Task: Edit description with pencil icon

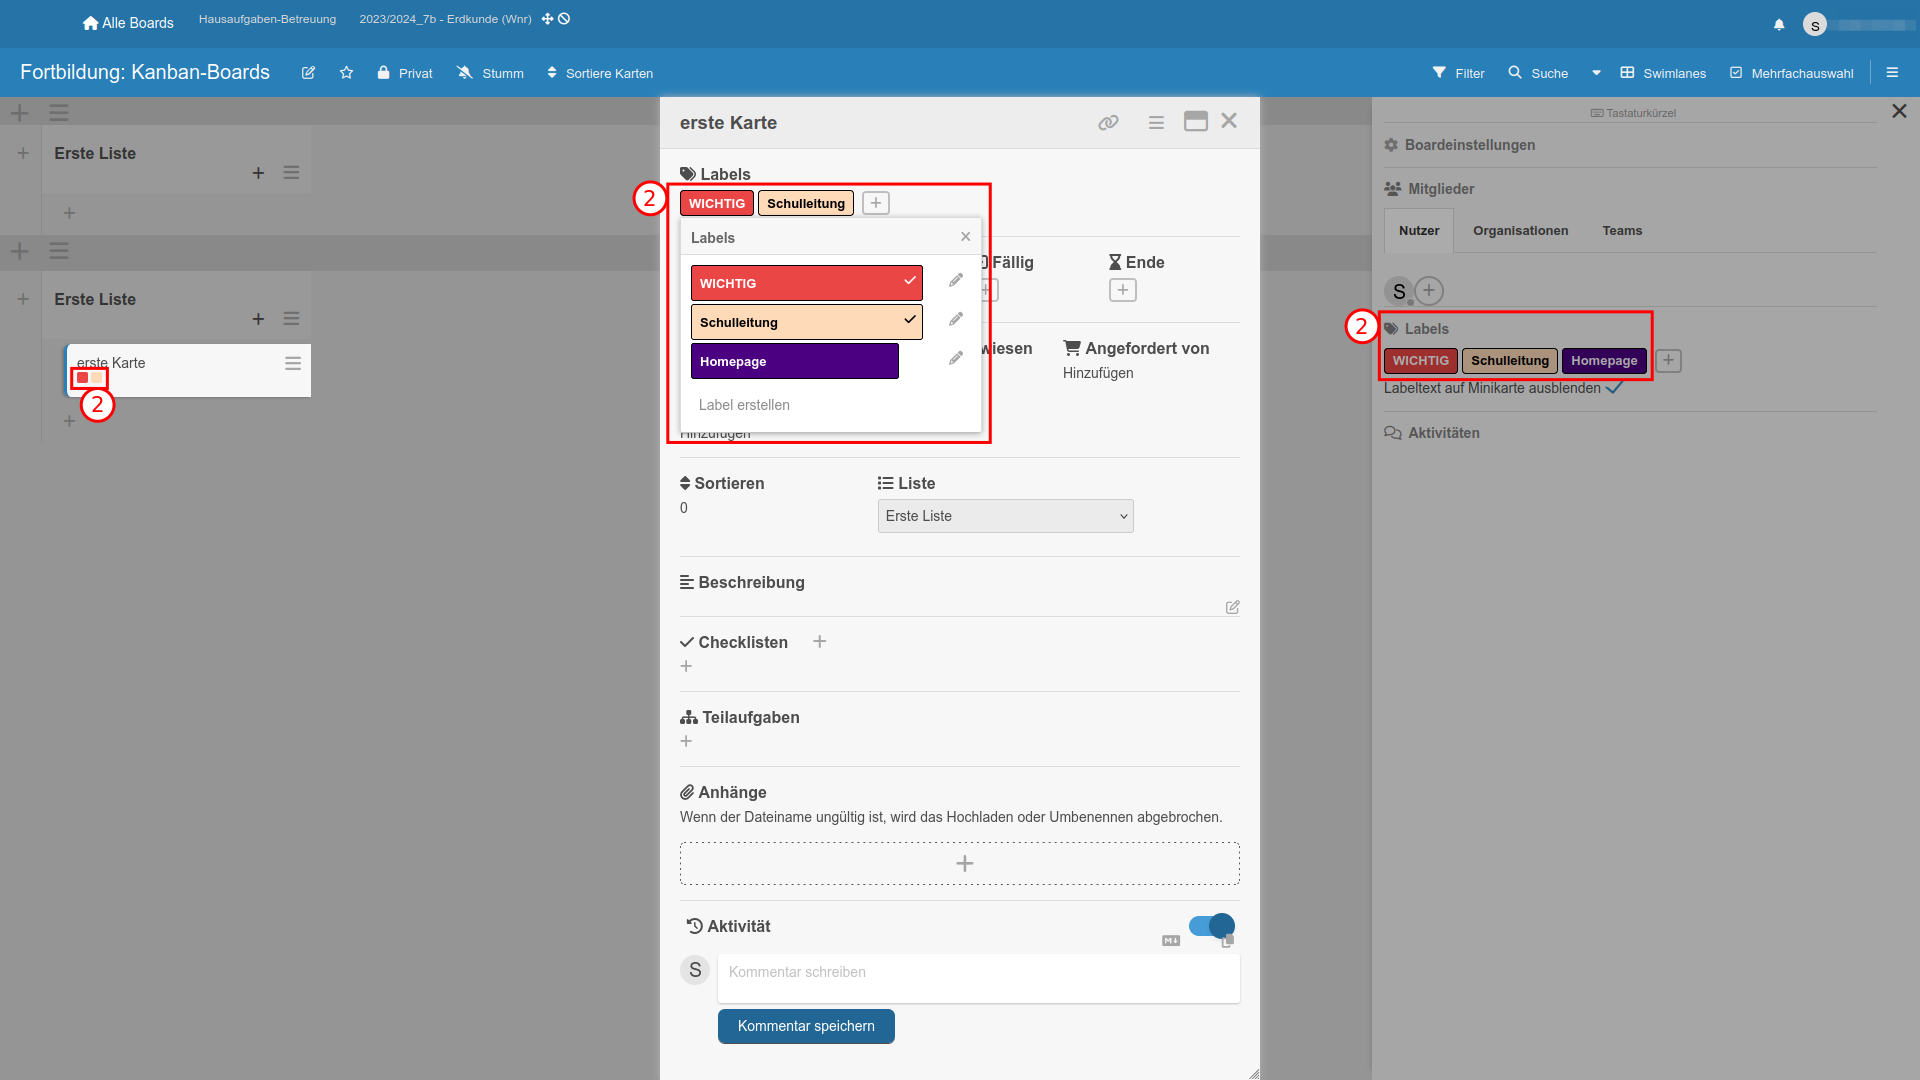Action: [x=1232, y=607]
